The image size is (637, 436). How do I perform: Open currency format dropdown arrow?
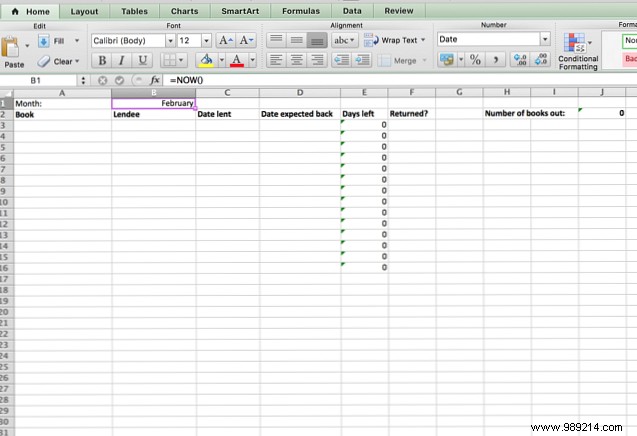coord(461,60)
